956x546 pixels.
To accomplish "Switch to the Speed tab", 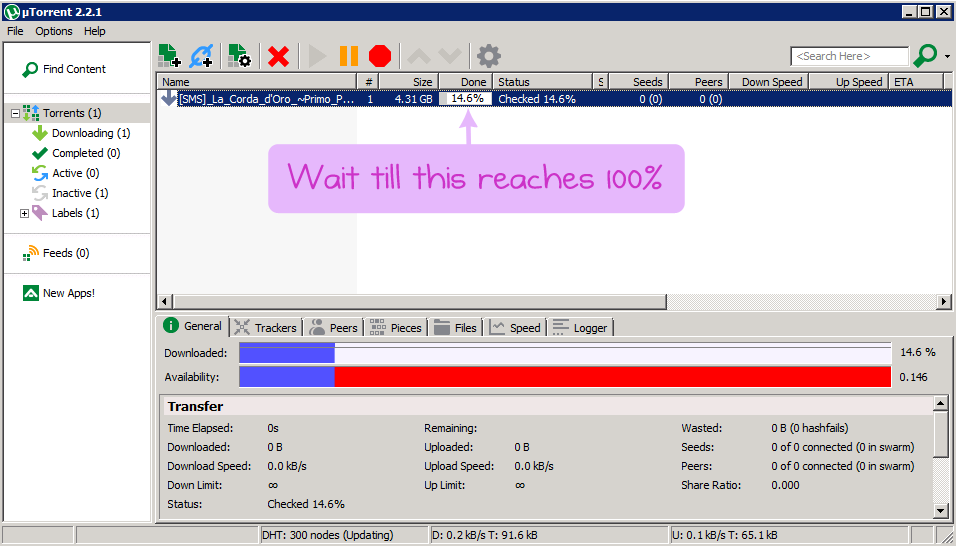I will click(x=516, y=328).
